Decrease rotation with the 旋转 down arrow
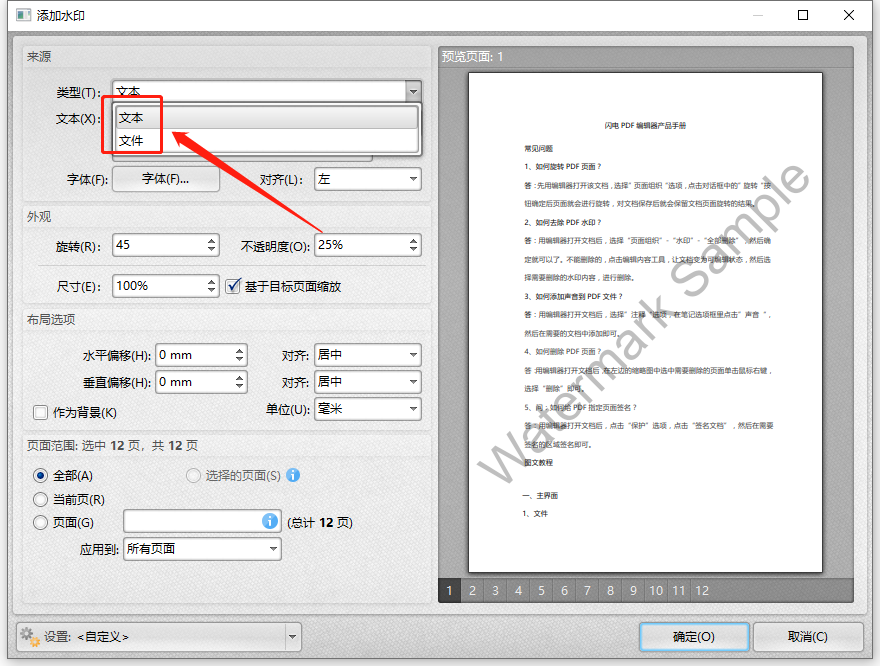Viewport: 880px width, 666px height. (212, 250)
